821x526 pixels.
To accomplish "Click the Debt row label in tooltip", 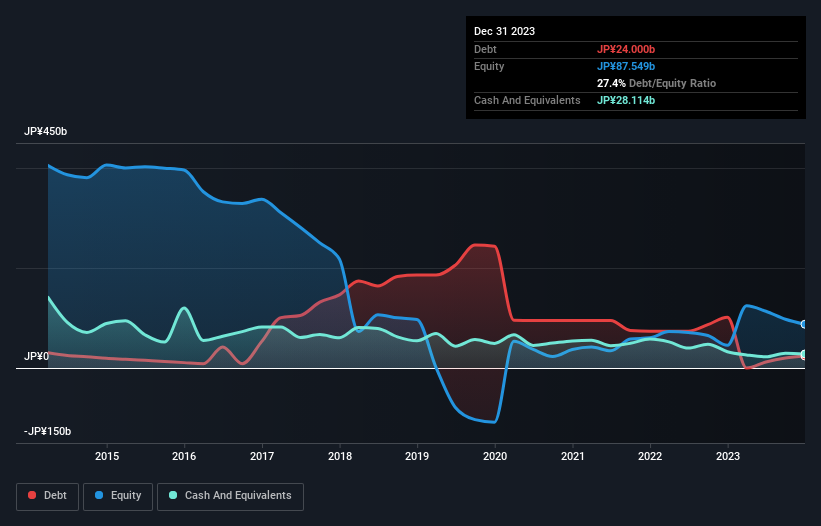I will [x=485, y=49].
